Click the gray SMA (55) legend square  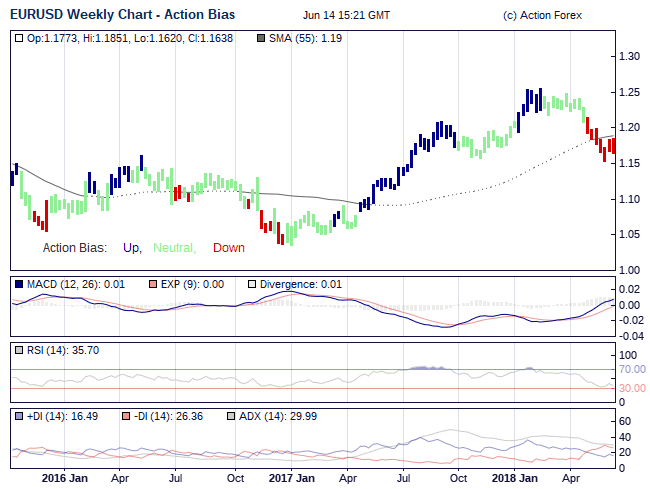pos(261,39)
